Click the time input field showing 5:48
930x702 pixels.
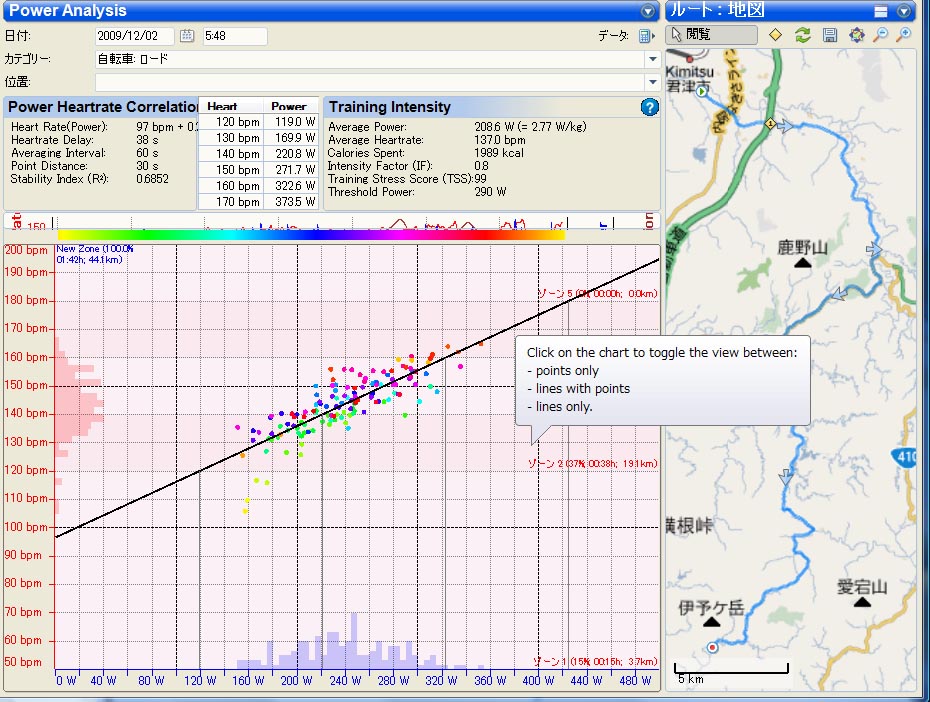tap(234, 36)
